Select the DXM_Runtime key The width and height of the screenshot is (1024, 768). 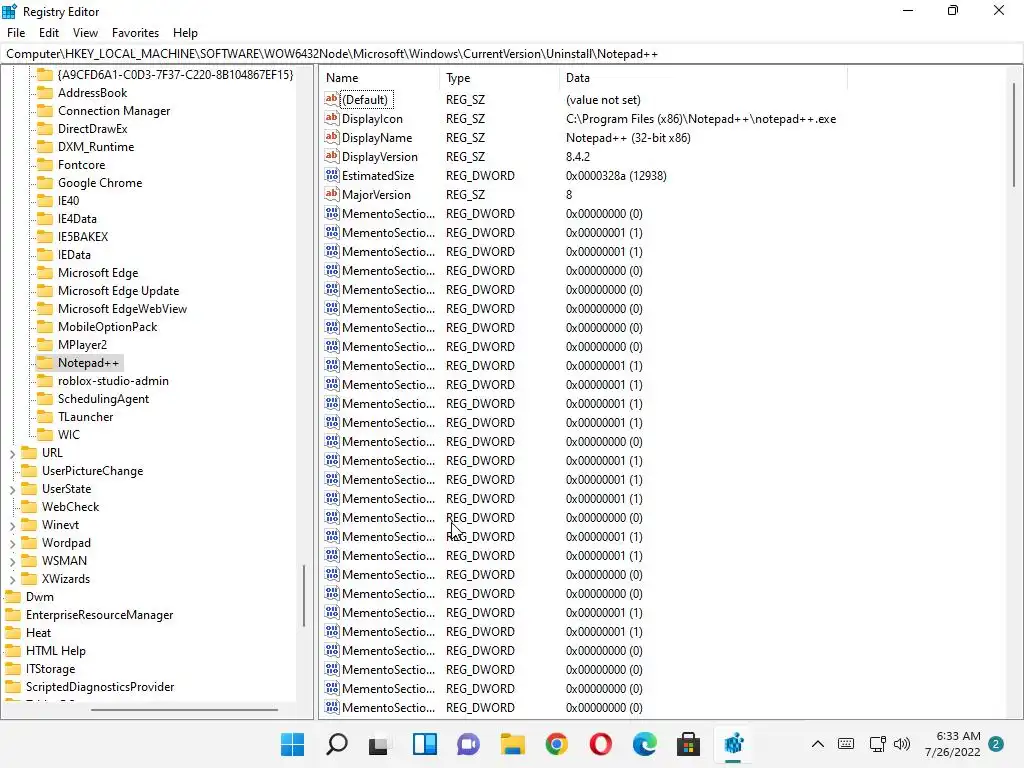(96, 147)
